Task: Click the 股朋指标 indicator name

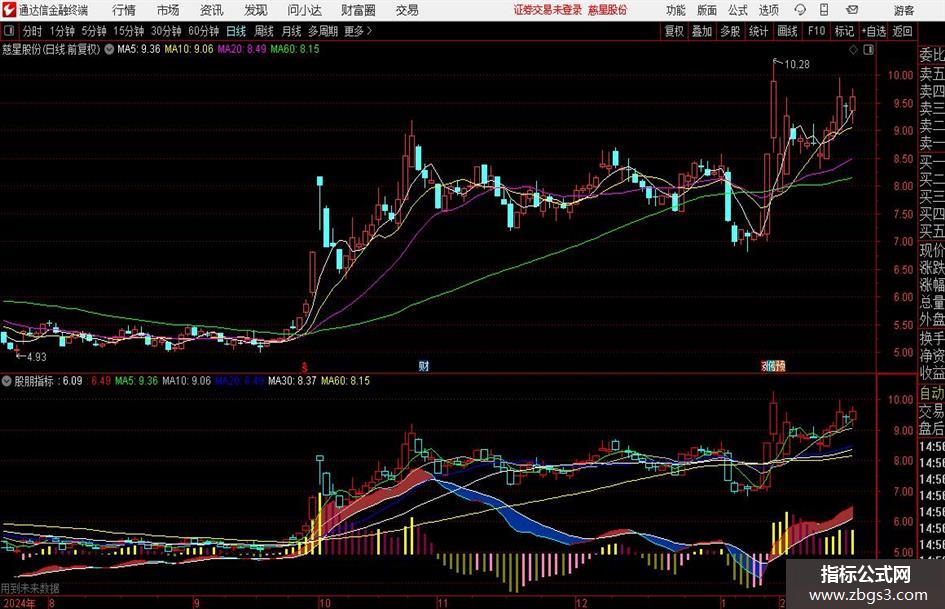Action: click(x=34, y=381)
